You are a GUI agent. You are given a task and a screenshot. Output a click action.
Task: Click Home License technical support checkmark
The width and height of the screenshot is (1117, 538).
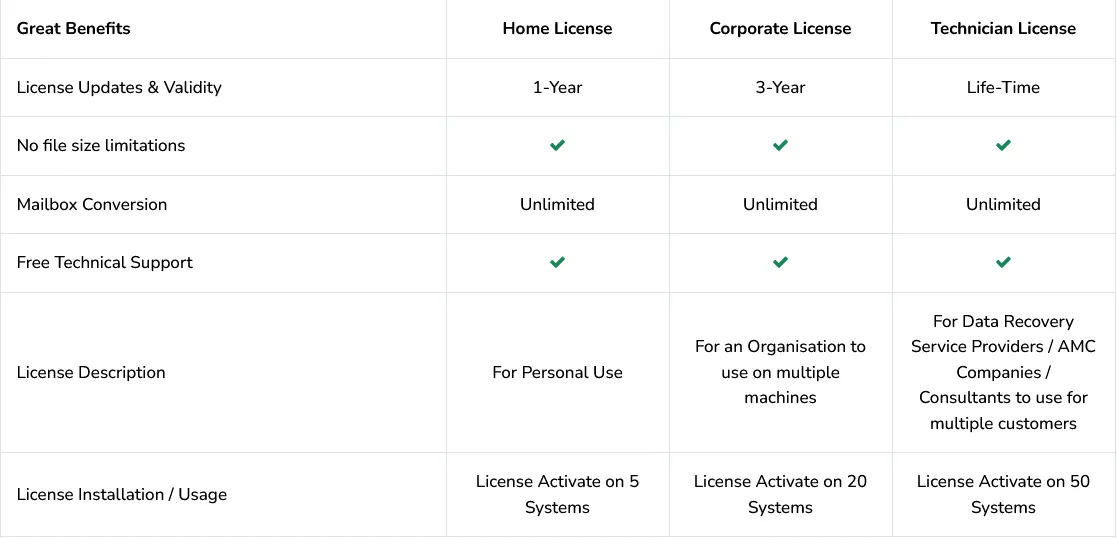pos(557,263)
